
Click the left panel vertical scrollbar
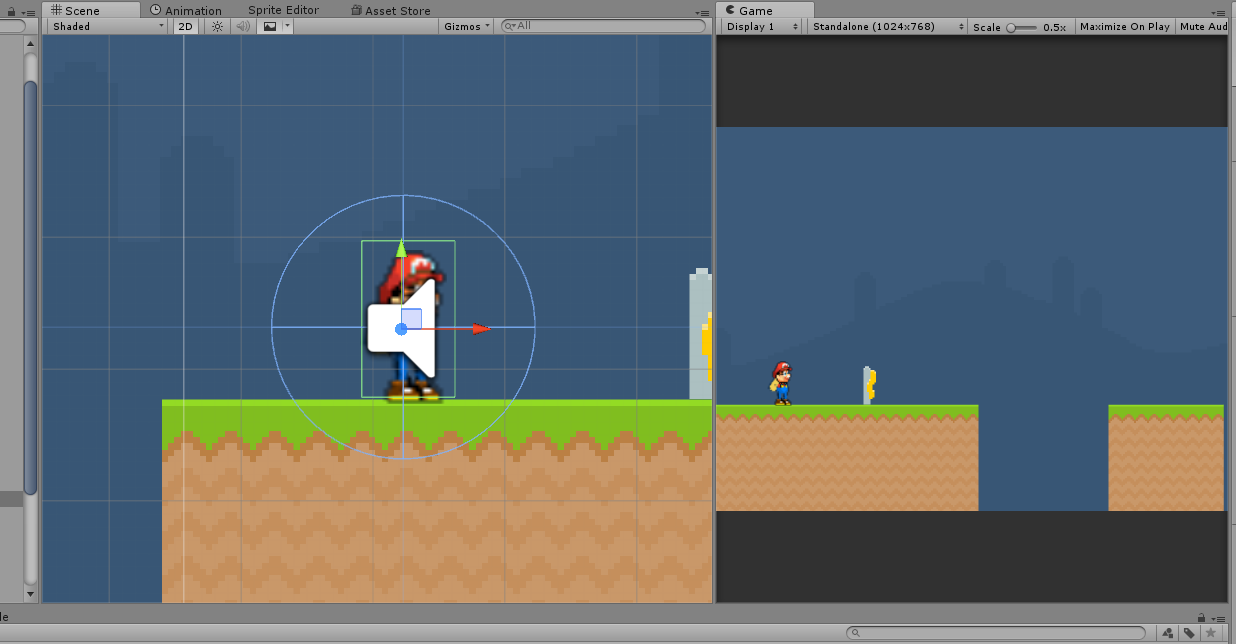pyautogui.click(x=30, y=288)
